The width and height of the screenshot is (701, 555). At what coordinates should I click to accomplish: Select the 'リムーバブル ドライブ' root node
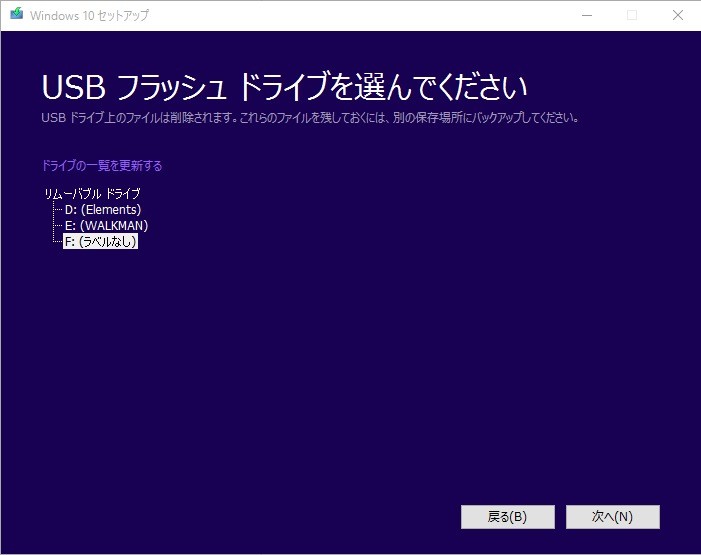[93, 194]
